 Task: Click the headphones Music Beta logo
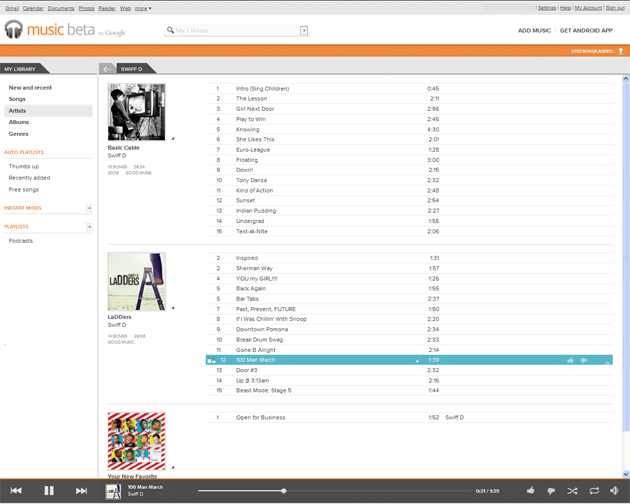click(x=14, y=29)
